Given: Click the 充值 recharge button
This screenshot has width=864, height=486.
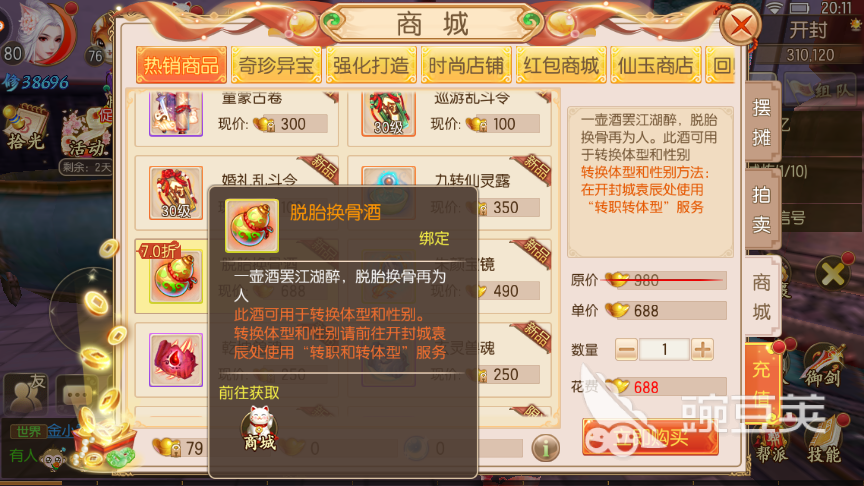Looking at the screenshot, I should click(763, 380).
